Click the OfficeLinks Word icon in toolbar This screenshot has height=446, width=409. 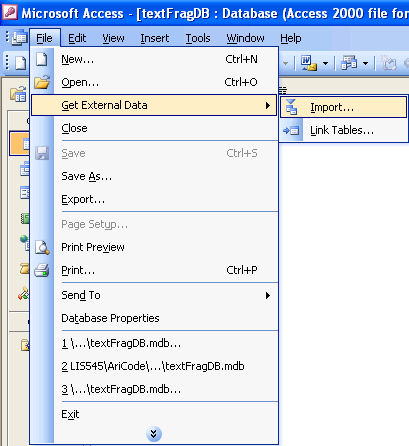[309, 63]
